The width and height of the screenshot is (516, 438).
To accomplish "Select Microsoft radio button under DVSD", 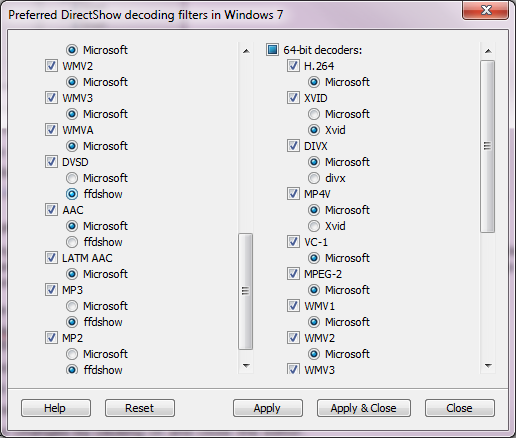I will pyautogui.click(x=72, y=178).
